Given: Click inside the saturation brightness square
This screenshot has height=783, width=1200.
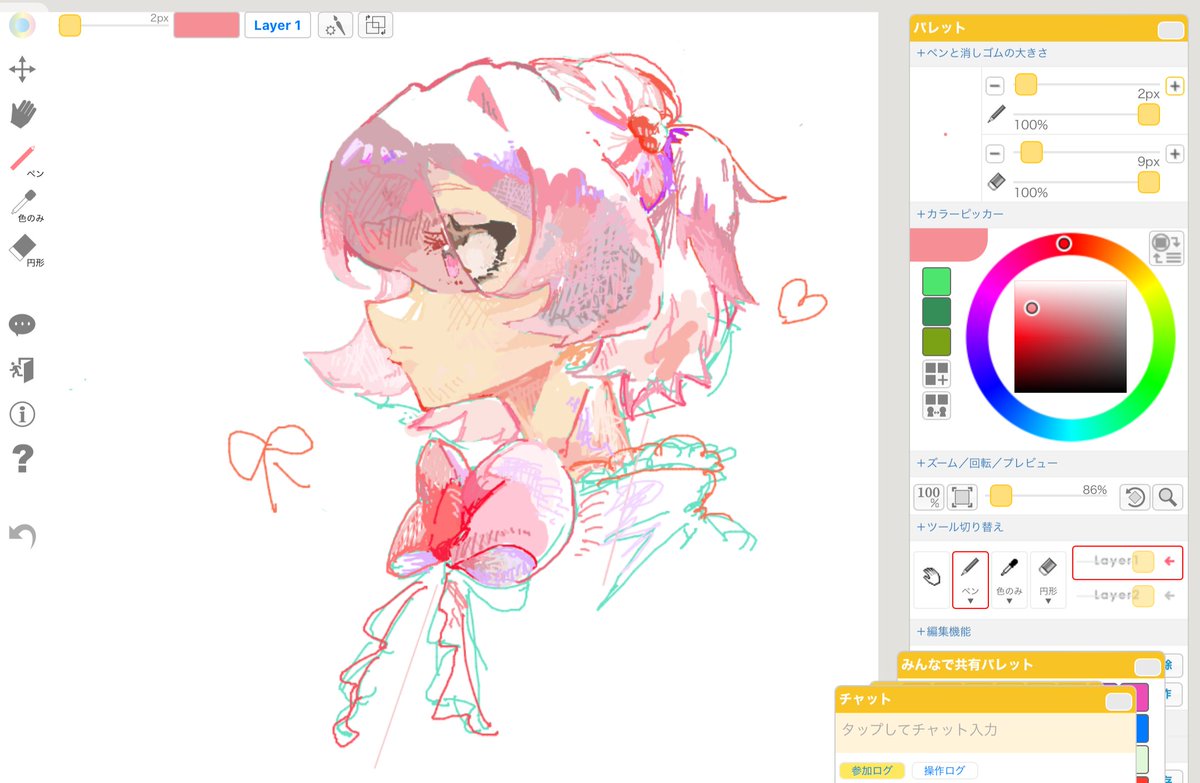Looking at the screenshot, I should pyautogui.click(x=1070, y=337).
